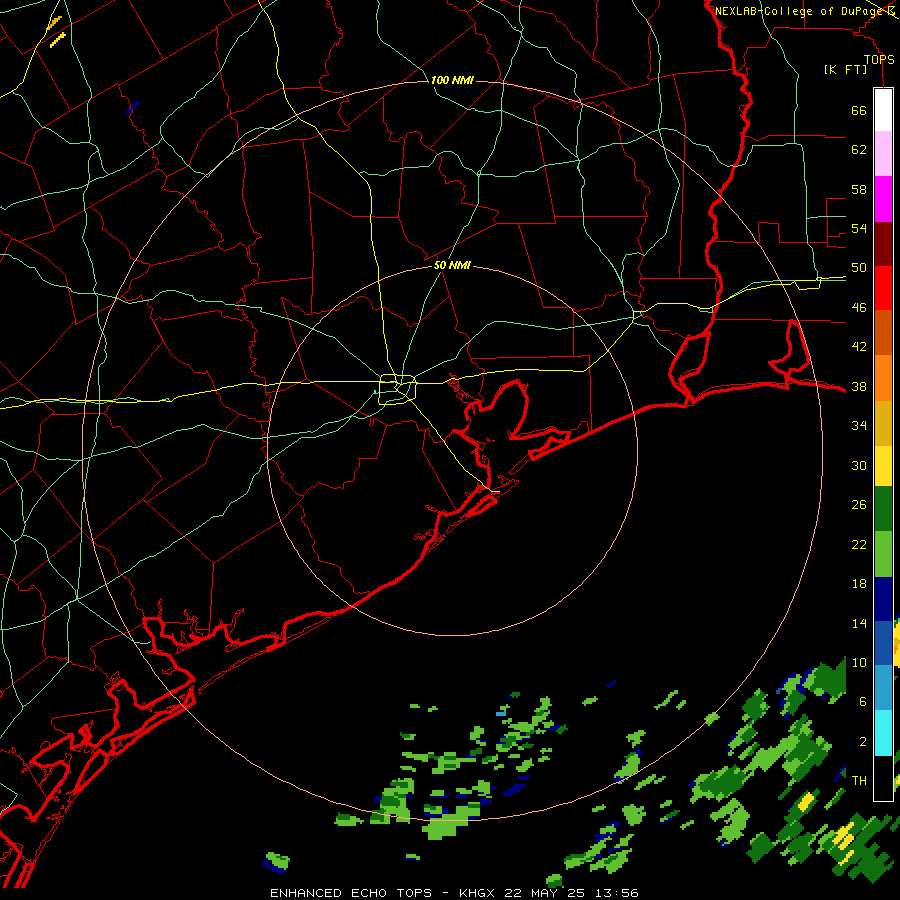Click the '13:56' timestamp
900x900 pixels.
tap(616, 893)
